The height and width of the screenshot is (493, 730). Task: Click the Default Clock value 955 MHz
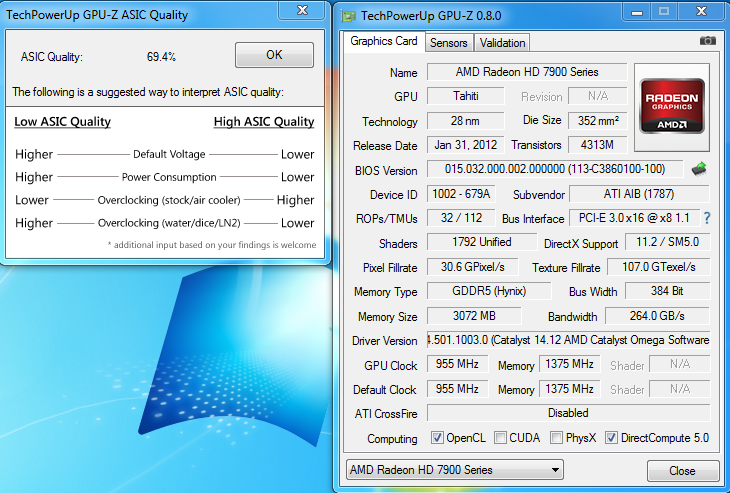(458, 388)
